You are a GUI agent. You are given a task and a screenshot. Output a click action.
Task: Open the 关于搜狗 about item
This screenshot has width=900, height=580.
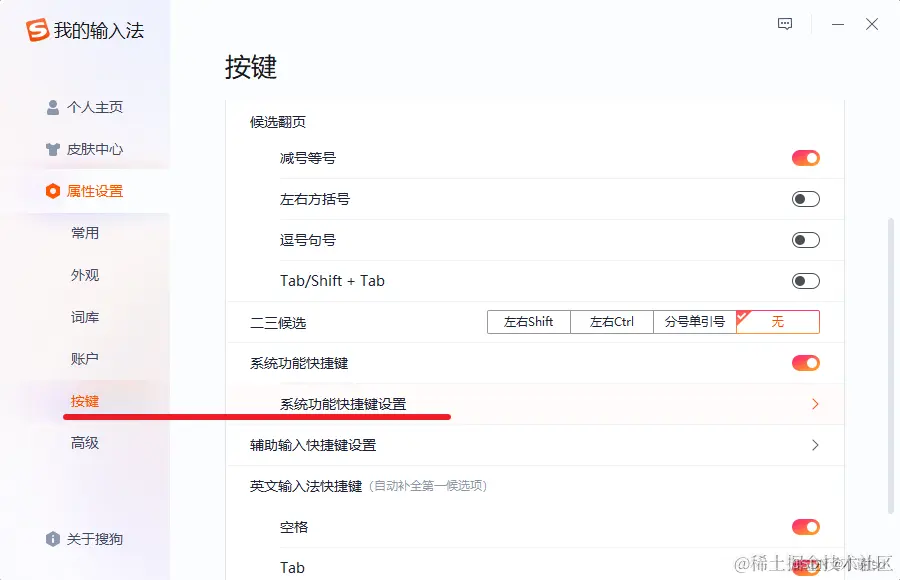(x=85, y=539)
